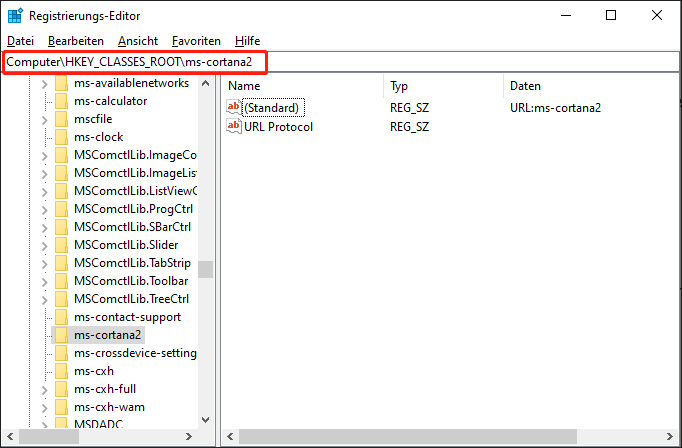
Task: Expand the MSComctlLib.TabStrip key
Action: point(44,264)
